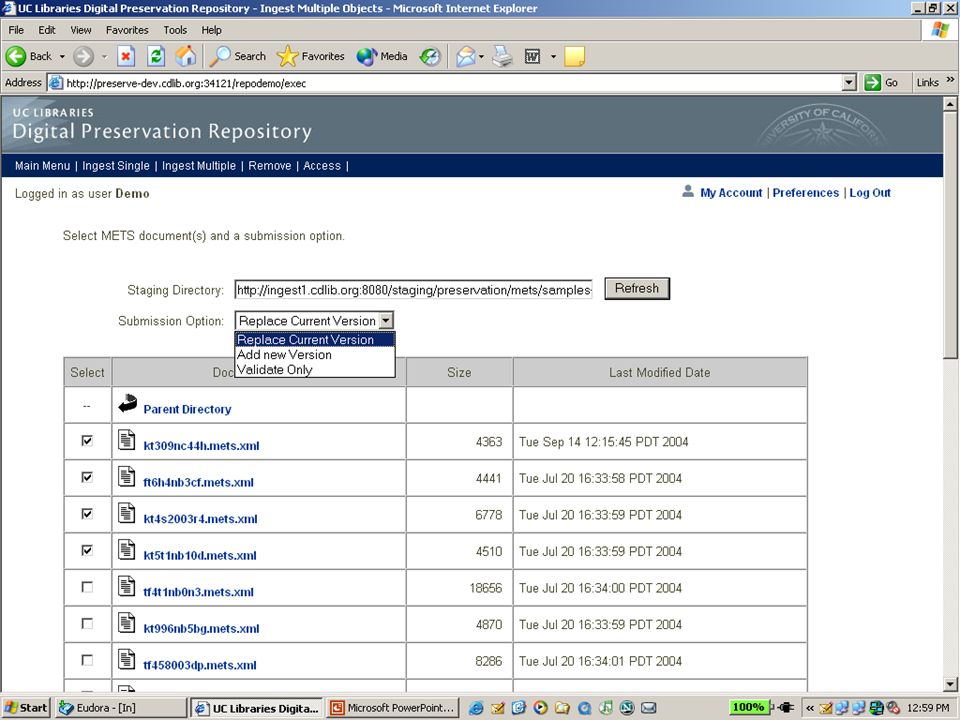Open the Favorites menu
This screenshot has width=960, height=720.
coord(127,30)
